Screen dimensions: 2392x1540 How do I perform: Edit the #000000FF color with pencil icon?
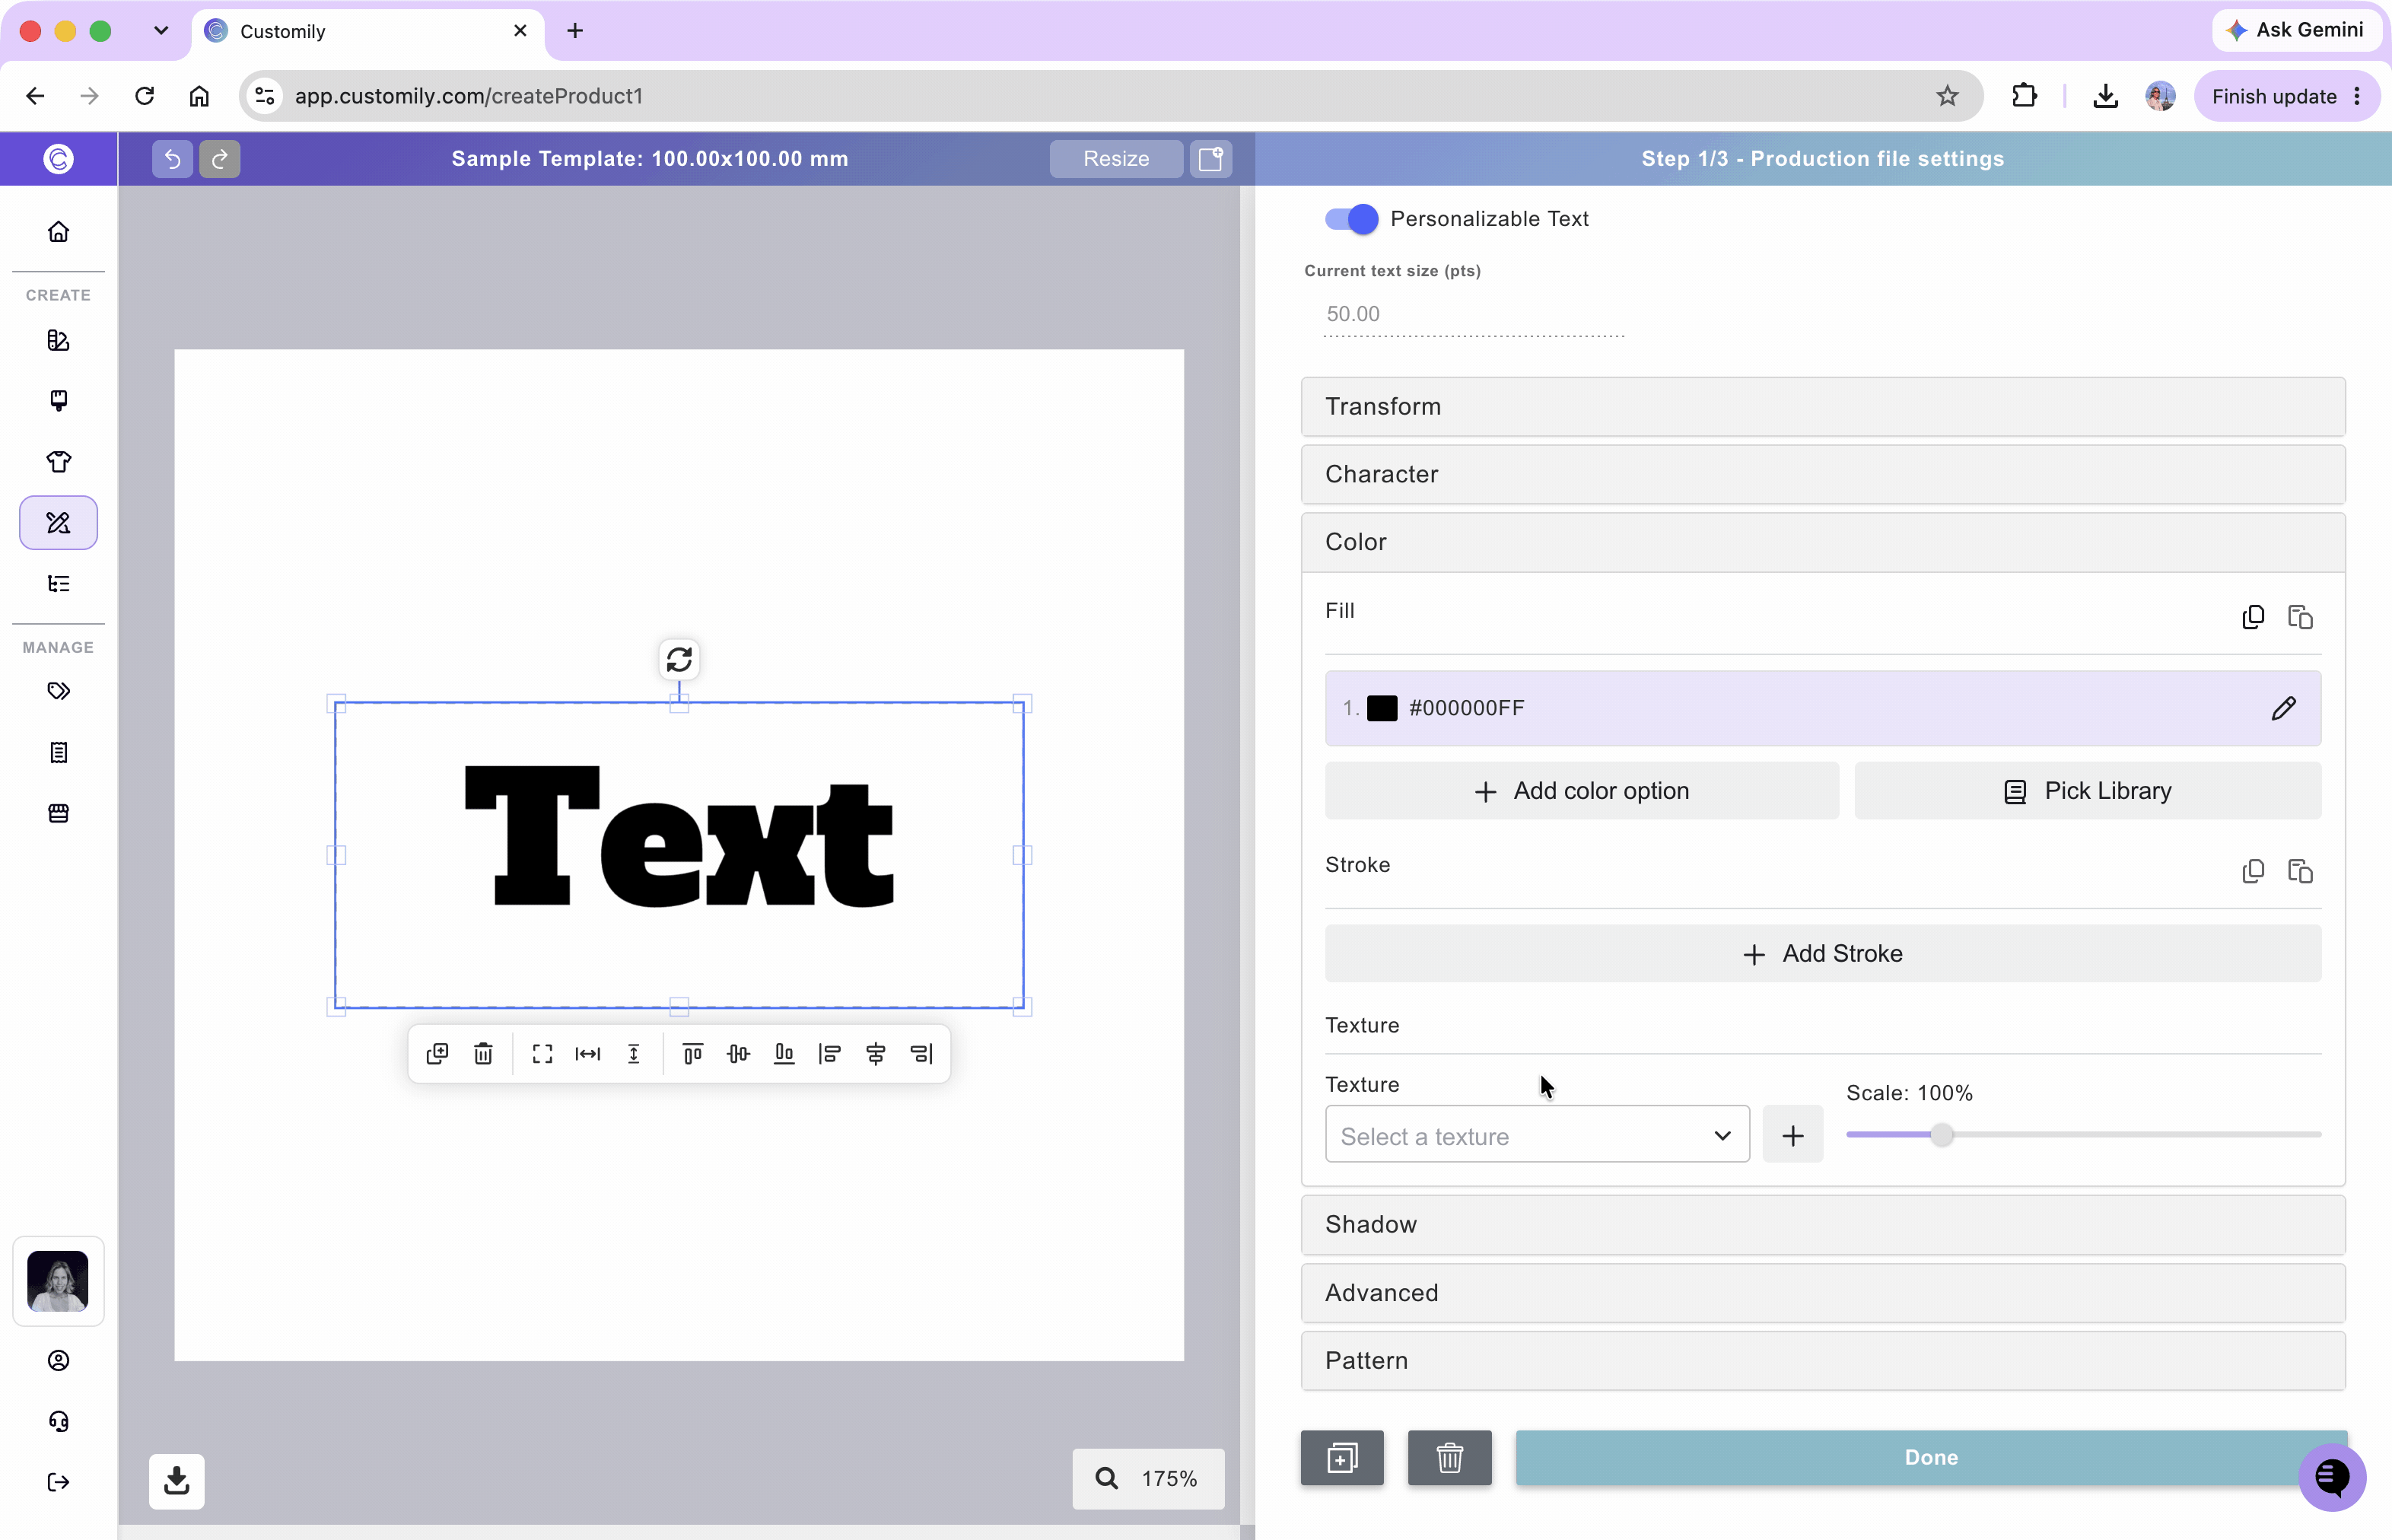(2283, 708)
